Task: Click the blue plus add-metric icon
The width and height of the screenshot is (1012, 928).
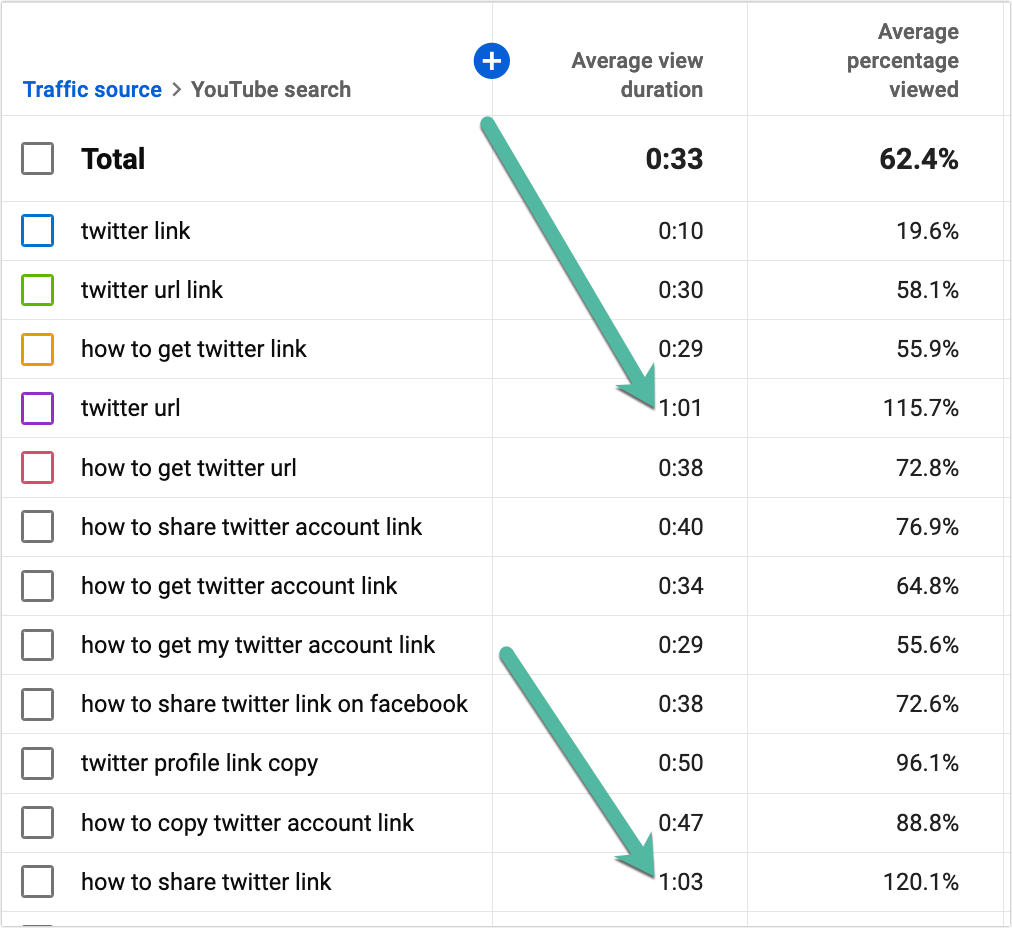Action: (491, 61)
